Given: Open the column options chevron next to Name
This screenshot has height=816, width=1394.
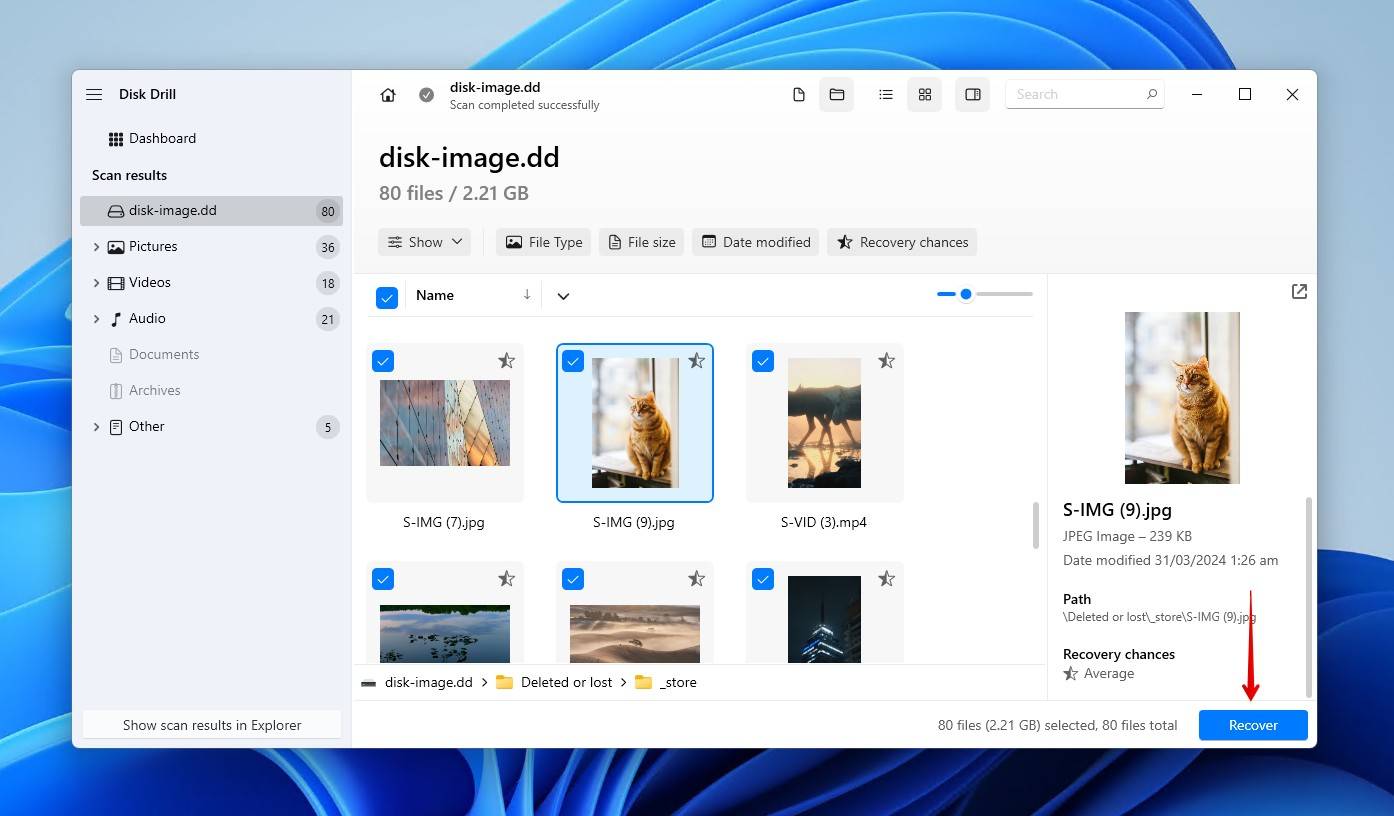Looking at the screenshot, I should tap(563, 296).
